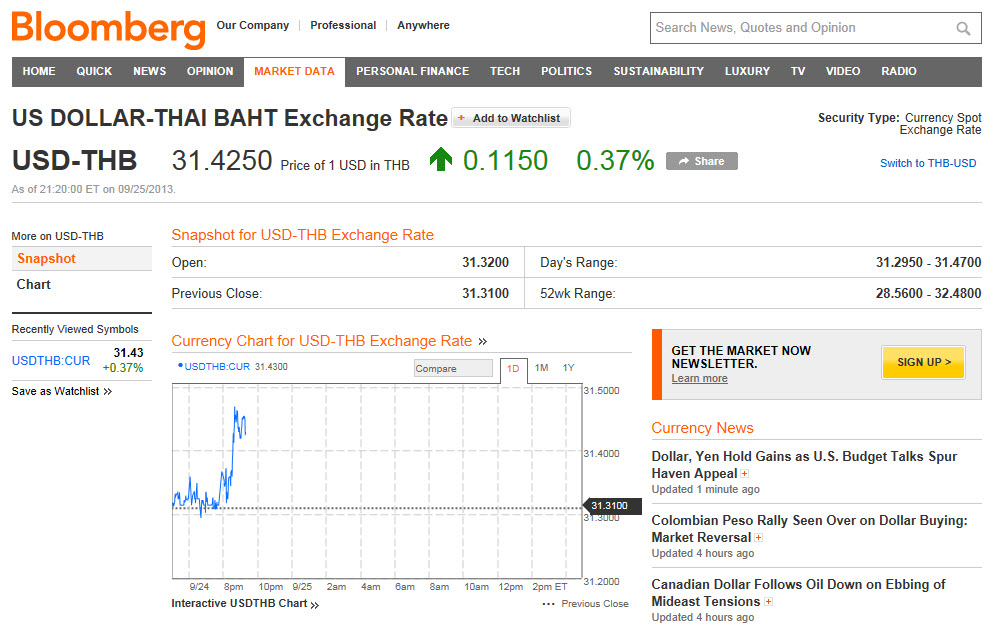Viewport: 1002px width, 627px height.
Task: Click the price chart plot area
Action: (377, 481)
